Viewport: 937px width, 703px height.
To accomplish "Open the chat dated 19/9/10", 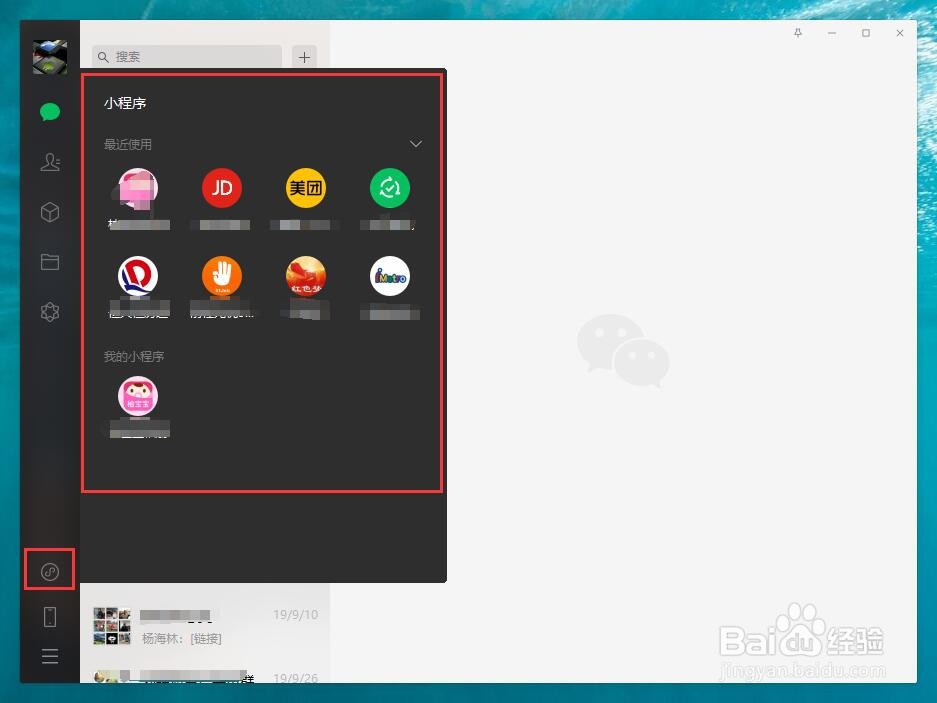I will [x=205, y=626].
